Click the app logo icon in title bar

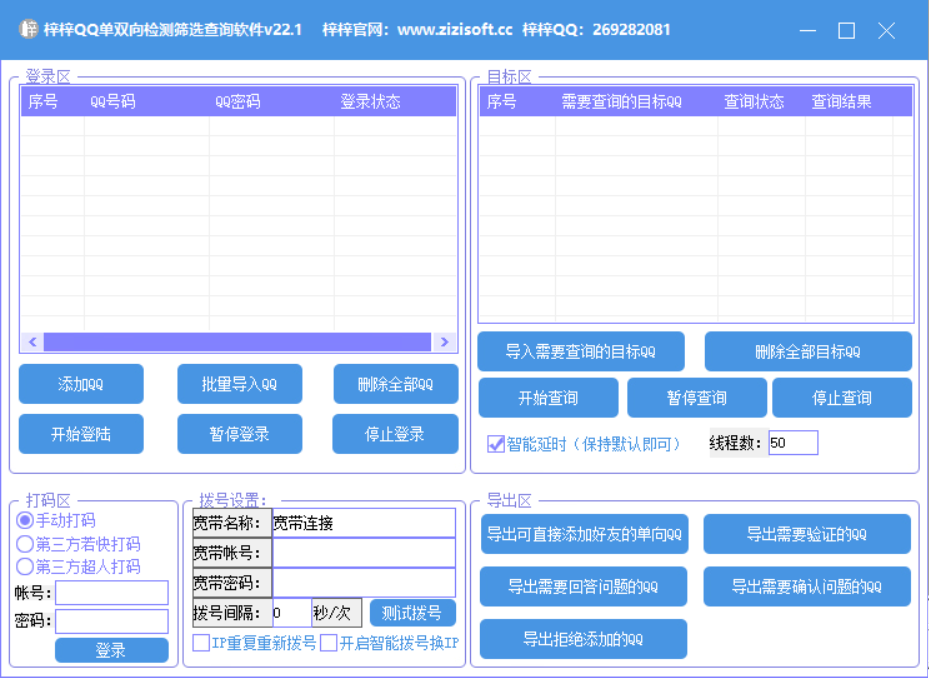[28, 29]
